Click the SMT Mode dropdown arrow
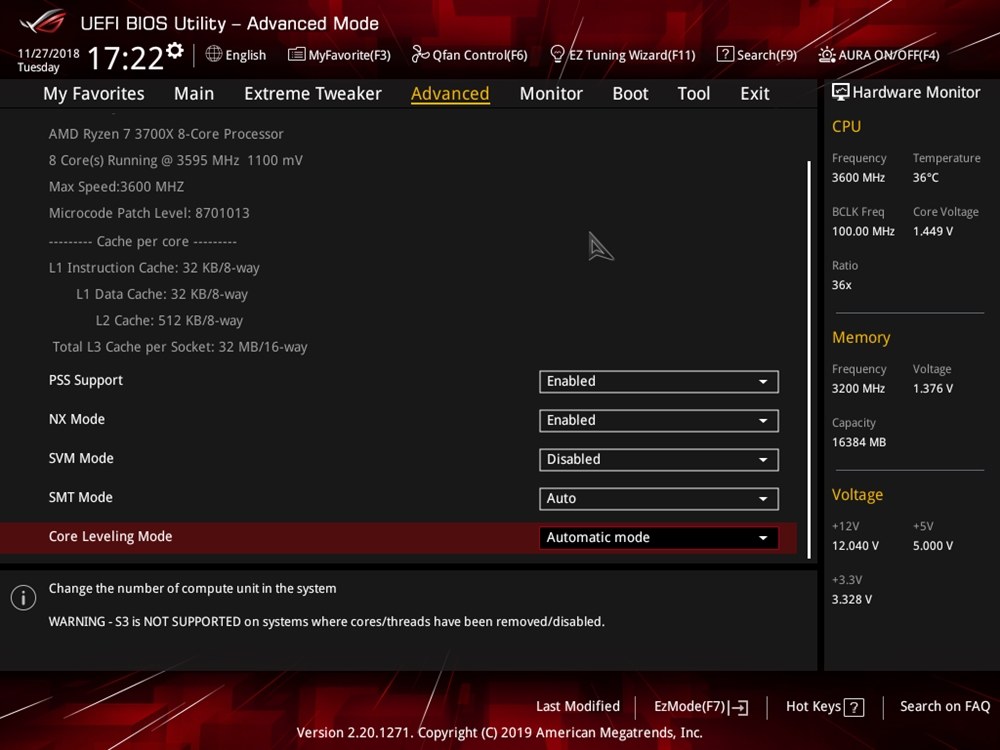 click(x=763, y=499)
